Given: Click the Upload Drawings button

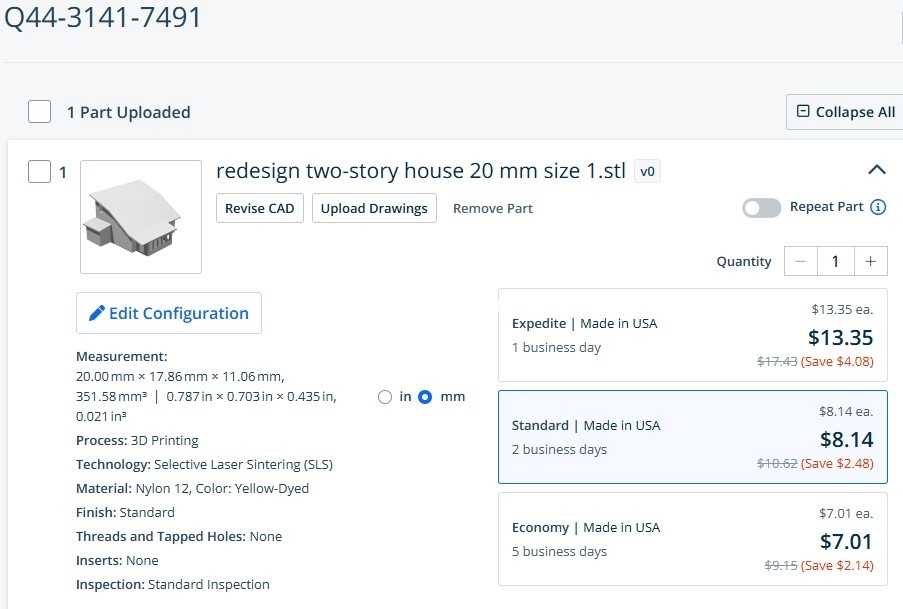Looking at the screenshot, I should click(374, 208).
